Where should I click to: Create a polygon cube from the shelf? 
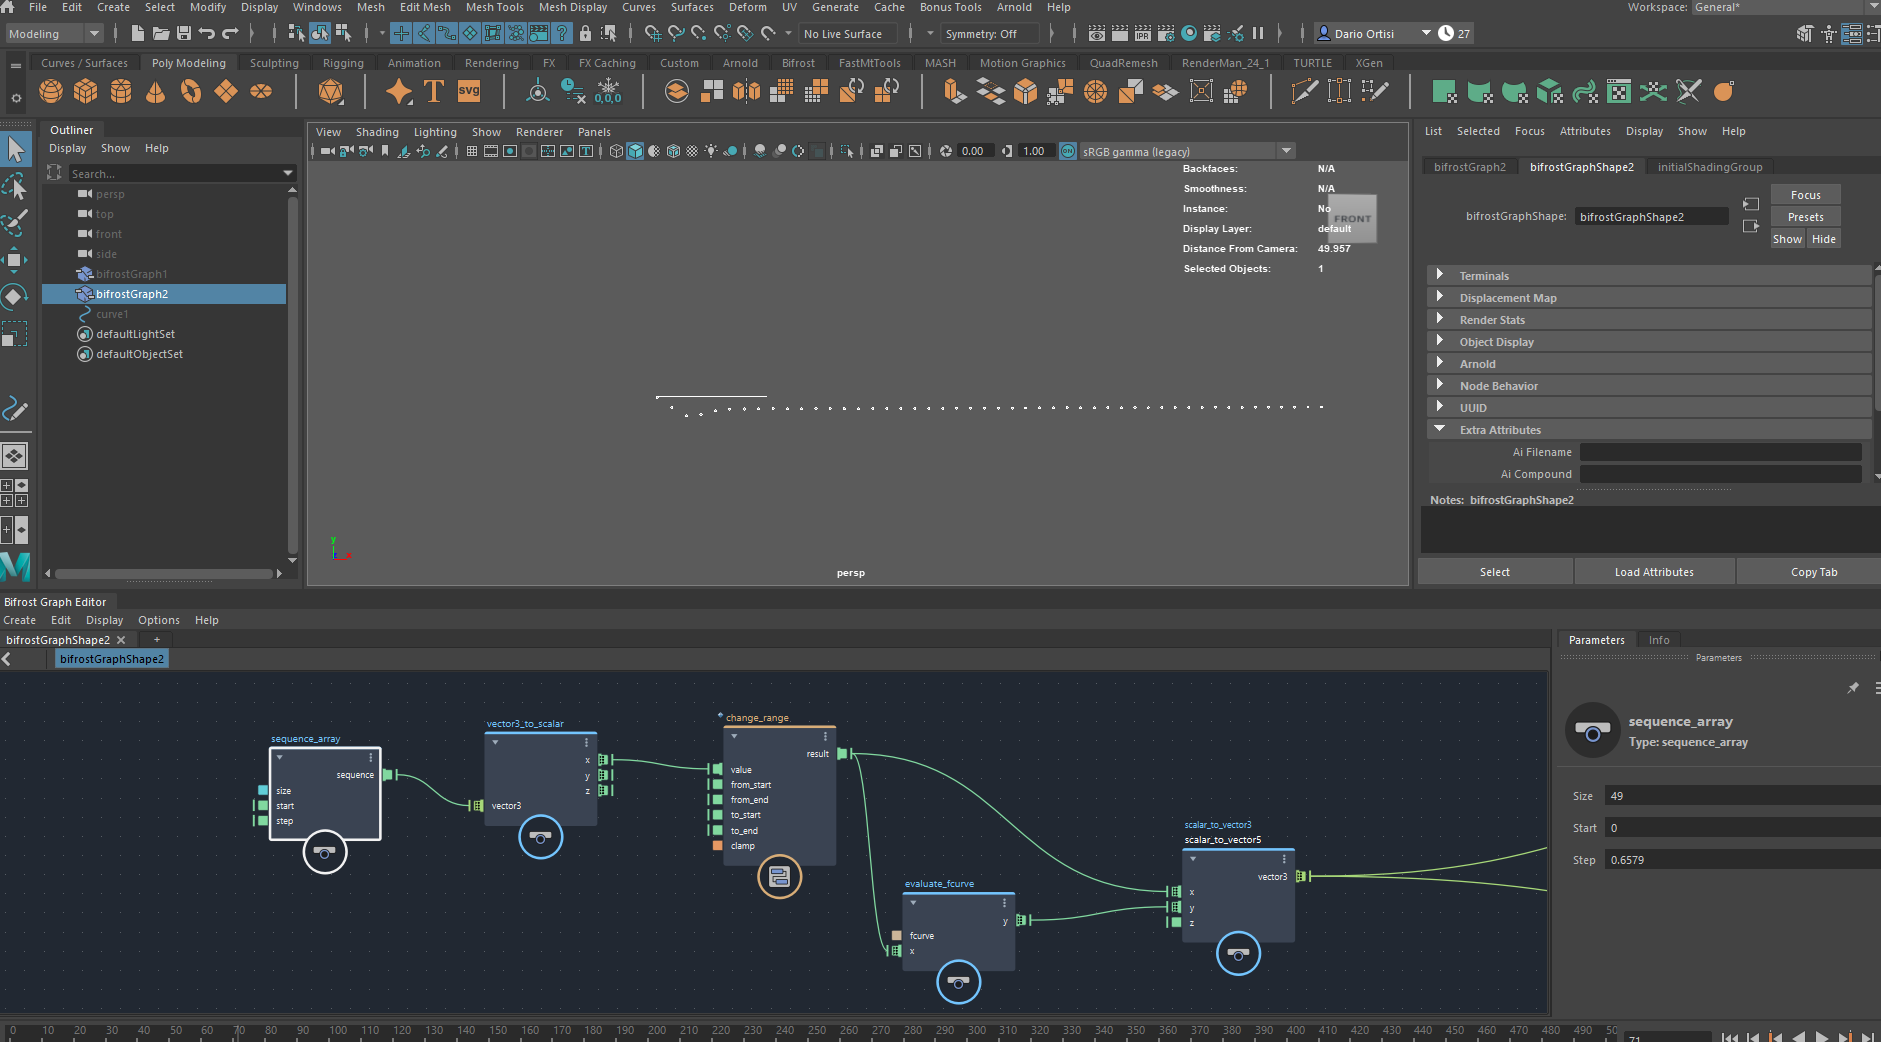pyautogui.click(x=86, y=91)
